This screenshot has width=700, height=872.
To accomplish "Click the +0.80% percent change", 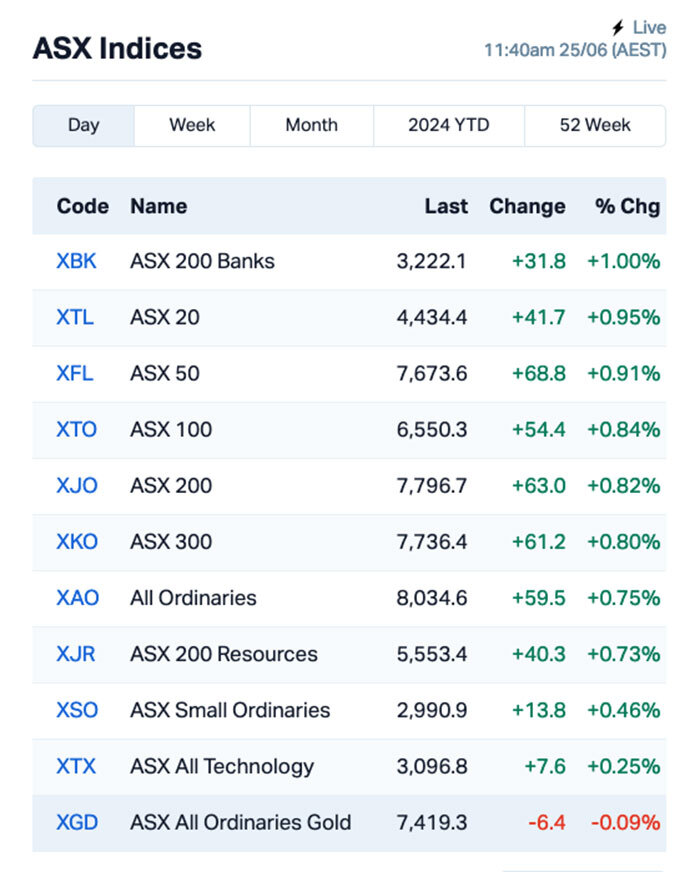I will (x=624, y=542).
